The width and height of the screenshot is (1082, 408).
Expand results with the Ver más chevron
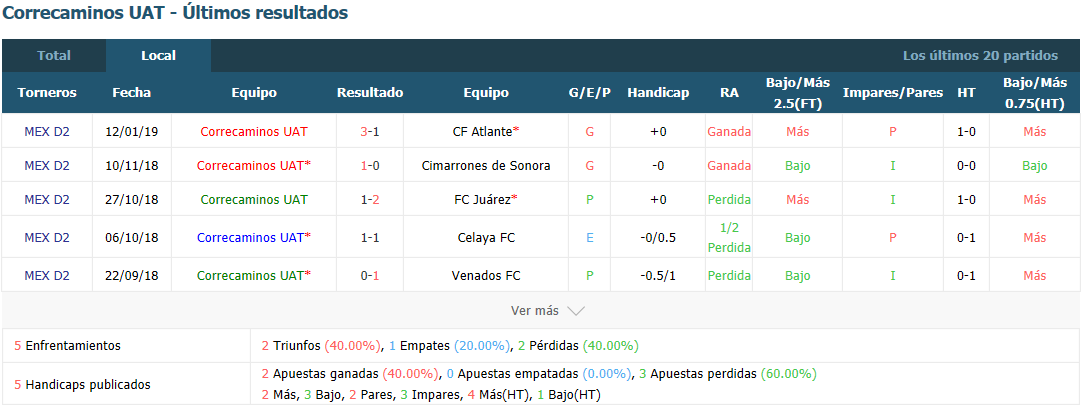click(576, 311)
